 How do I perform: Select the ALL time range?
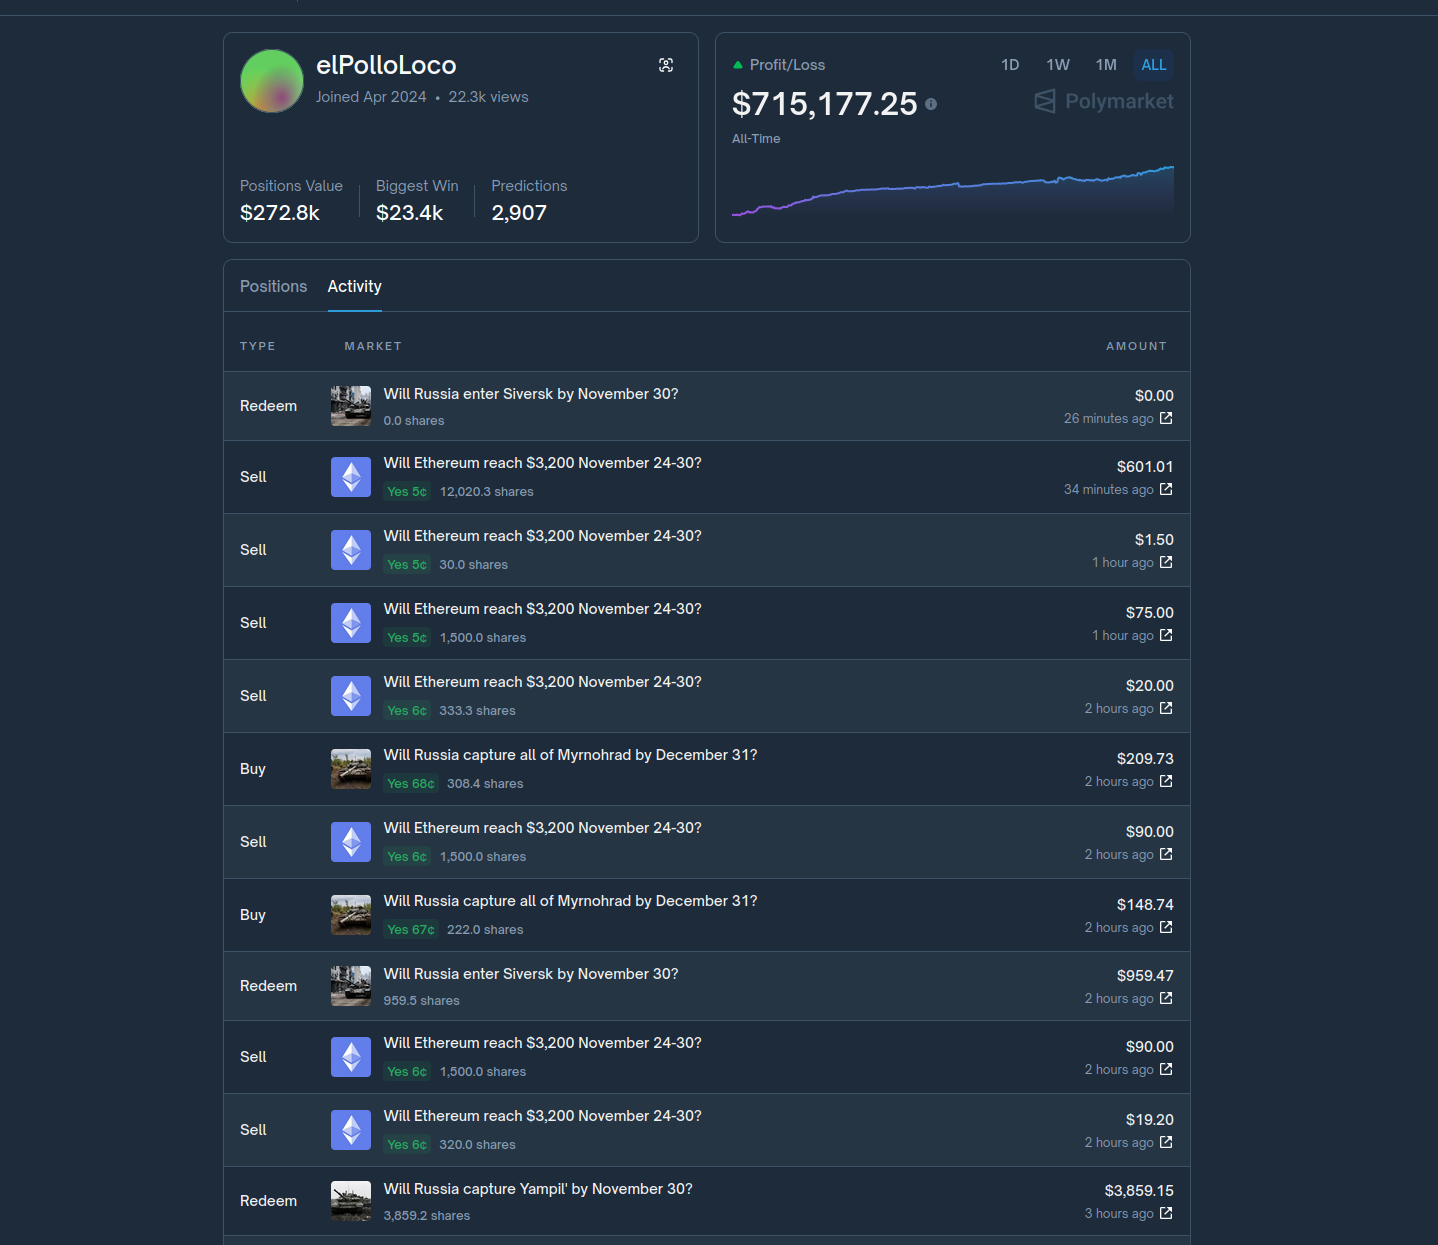click(1154, 65)
